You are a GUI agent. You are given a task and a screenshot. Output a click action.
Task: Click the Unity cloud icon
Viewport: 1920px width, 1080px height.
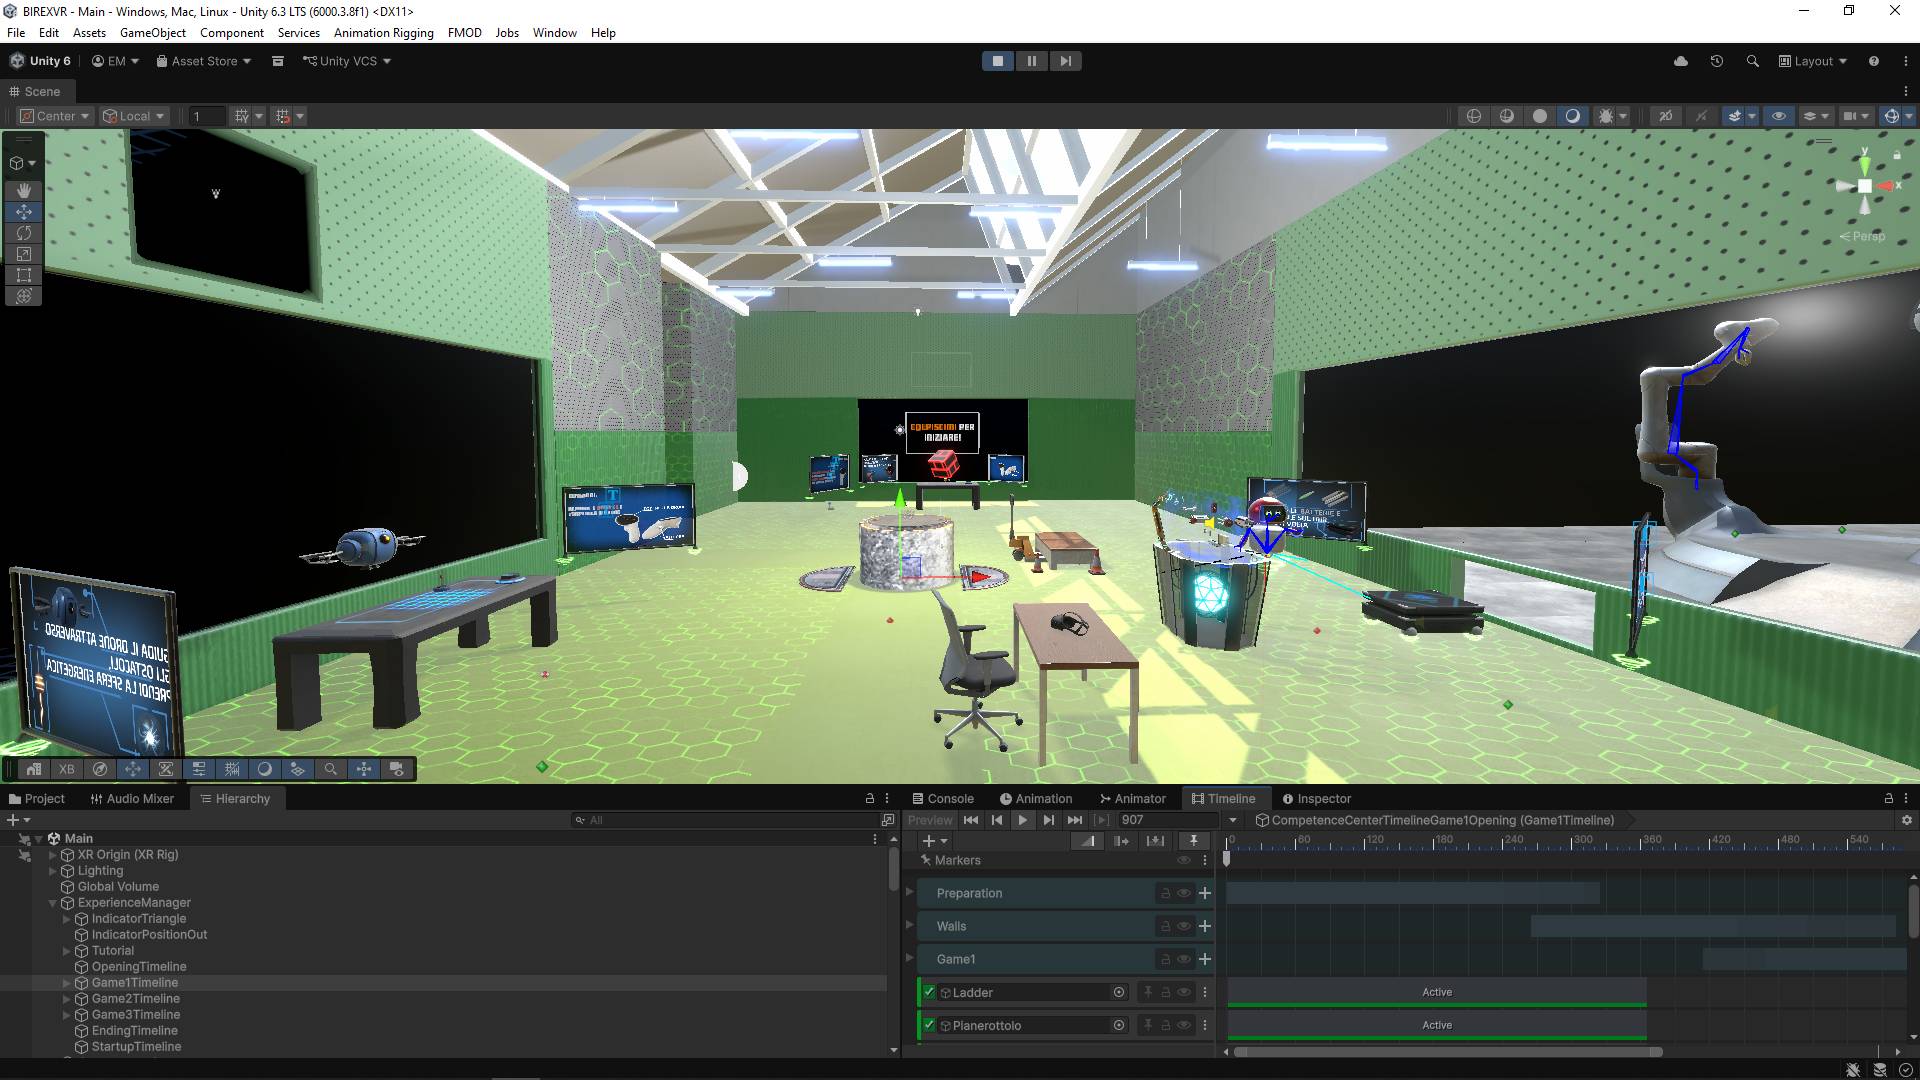1681,61
